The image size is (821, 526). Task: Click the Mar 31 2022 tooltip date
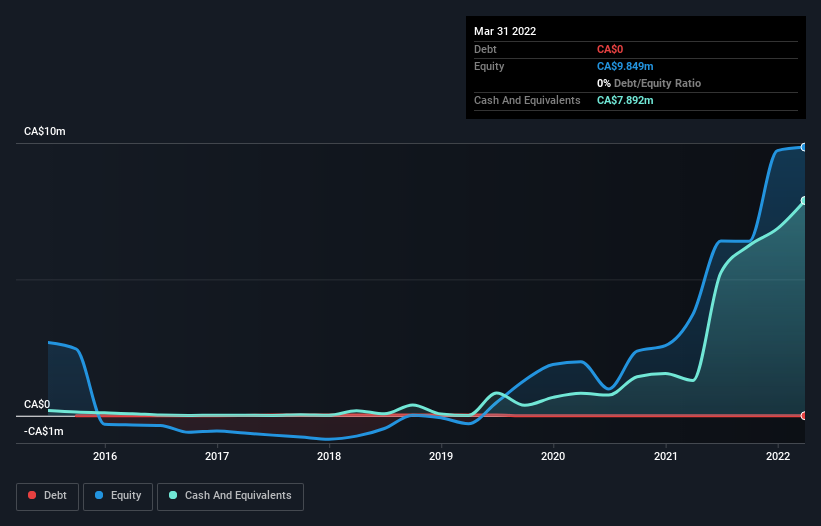505,31
